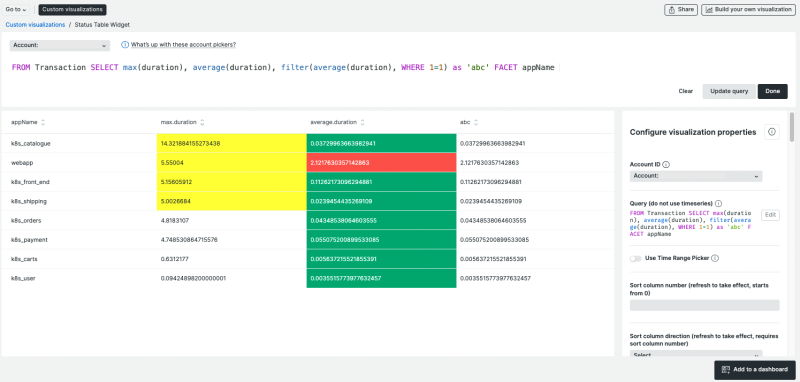800x382 pixels.
Task: Sort by the average.duration column arrows
Action: coord(362,122)
